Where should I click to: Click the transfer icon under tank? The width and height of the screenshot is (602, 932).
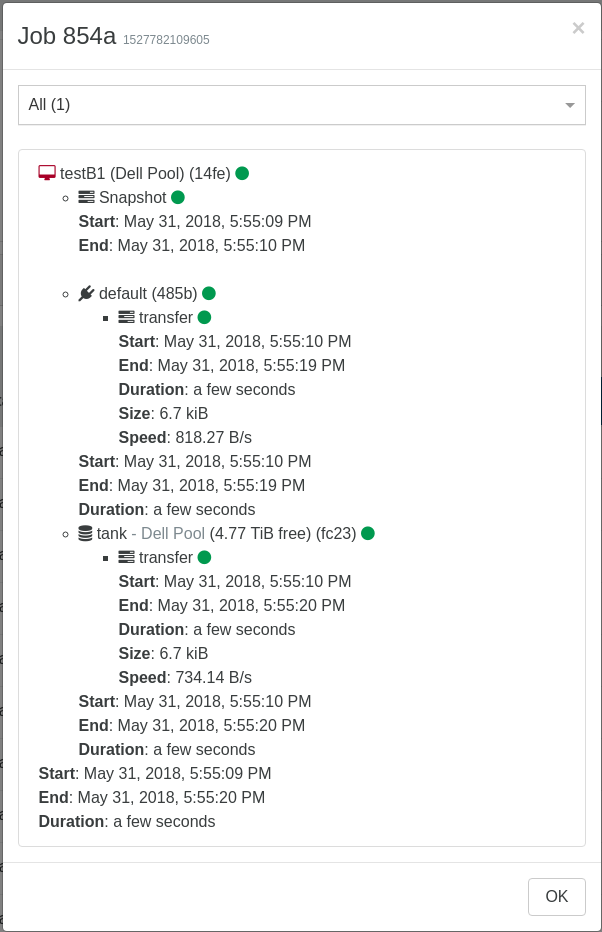(126, 558)
